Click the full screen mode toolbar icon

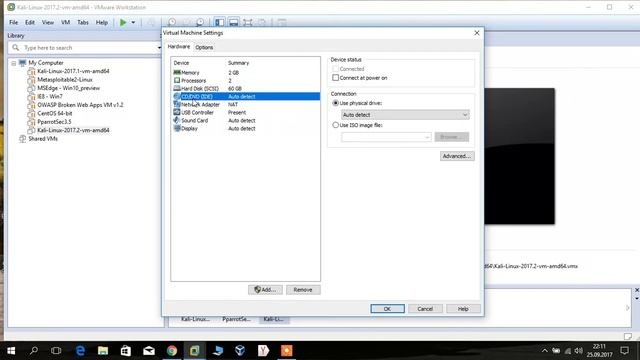click(x=247, y=22)
